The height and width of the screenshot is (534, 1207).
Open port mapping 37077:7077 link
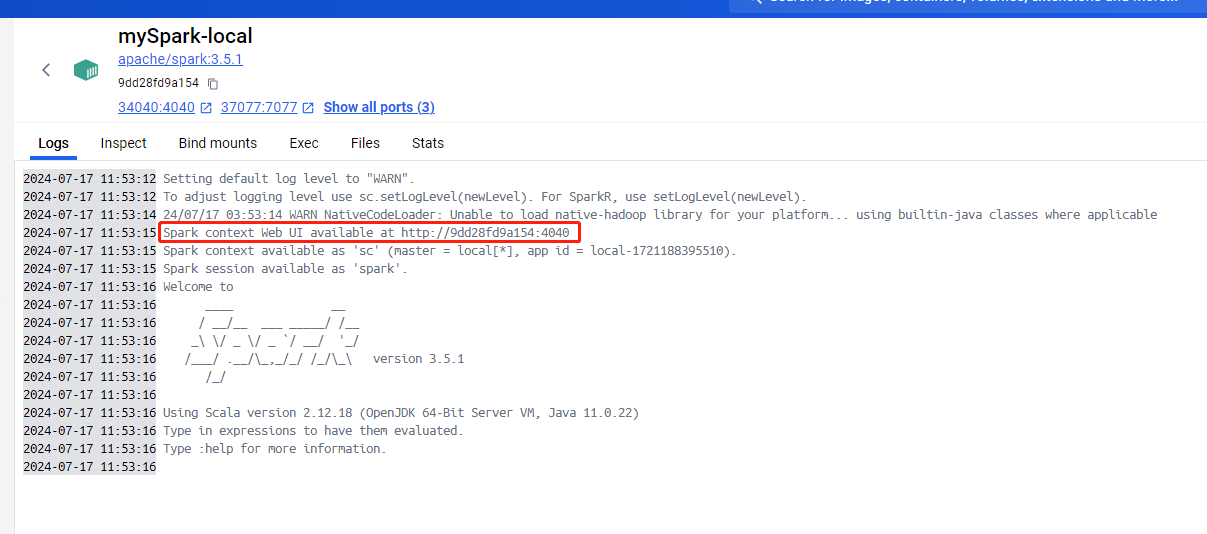click(x=259, y=107)
